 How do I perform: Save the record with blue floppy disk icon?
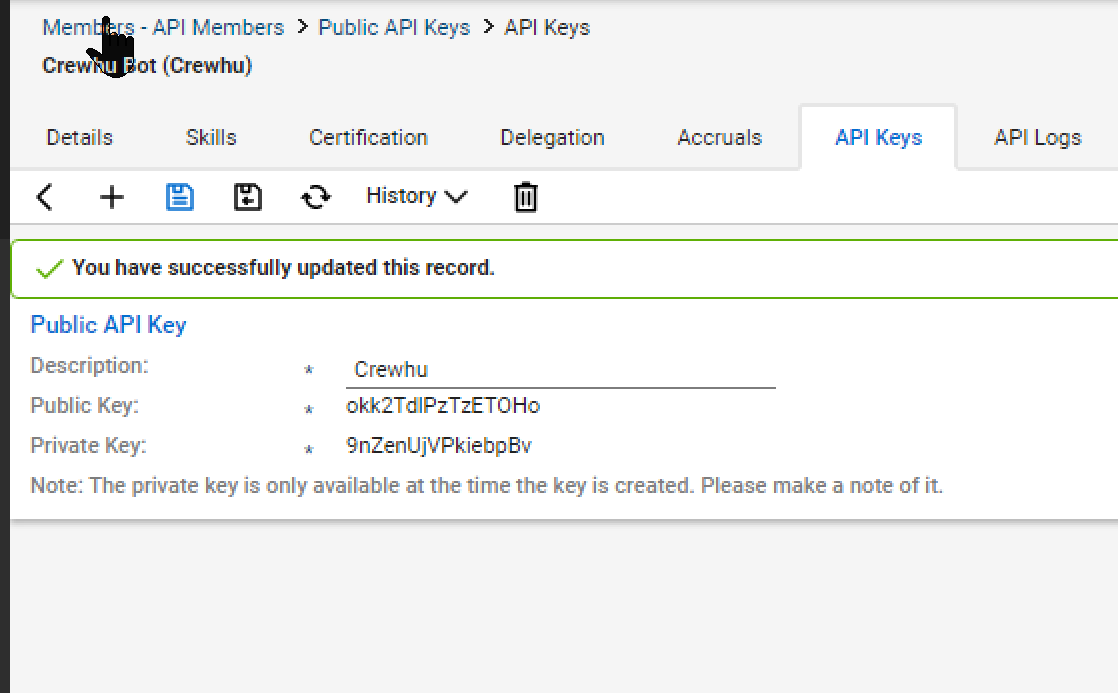(x=180, y=197)
